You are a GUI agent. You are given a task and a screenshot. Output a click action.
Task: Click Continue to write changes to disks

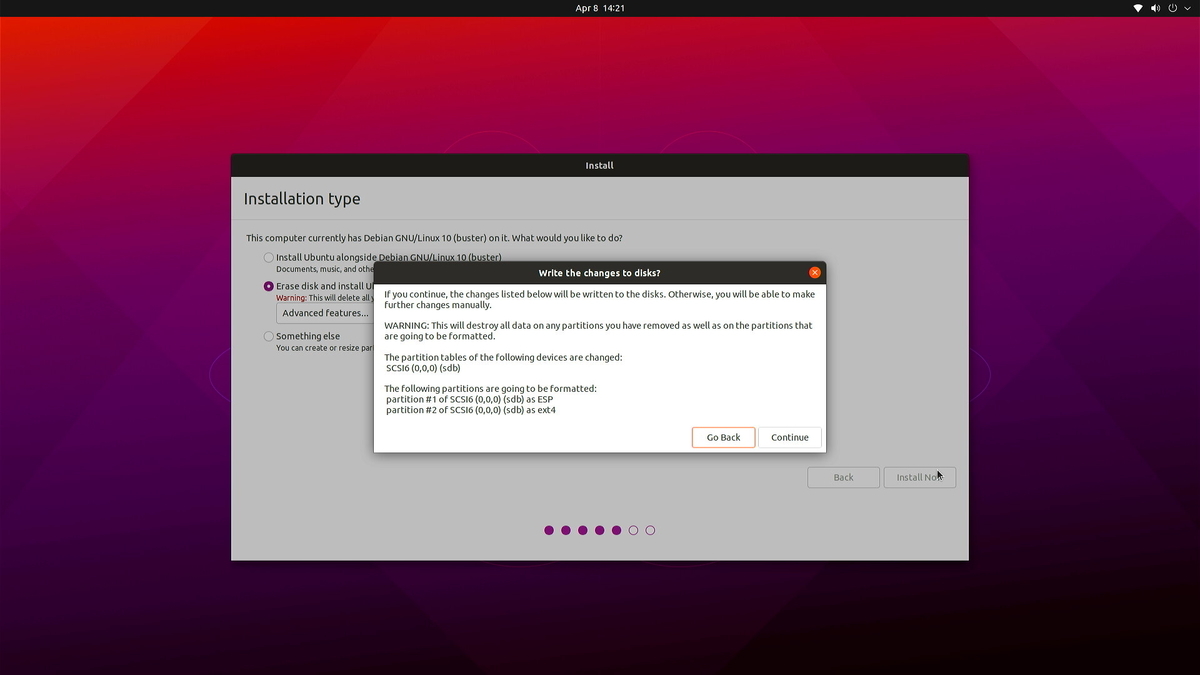790,437
